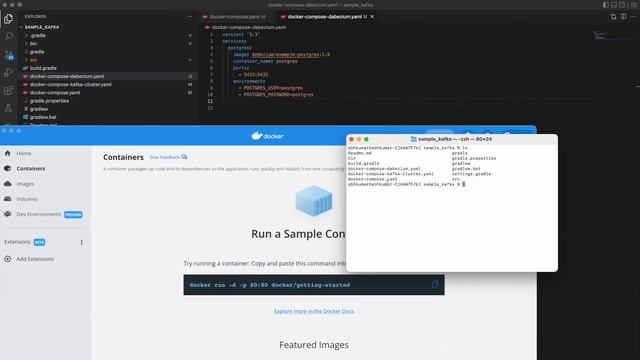Open Home in Docker Desktop sidebar

(x=24, y=153)
